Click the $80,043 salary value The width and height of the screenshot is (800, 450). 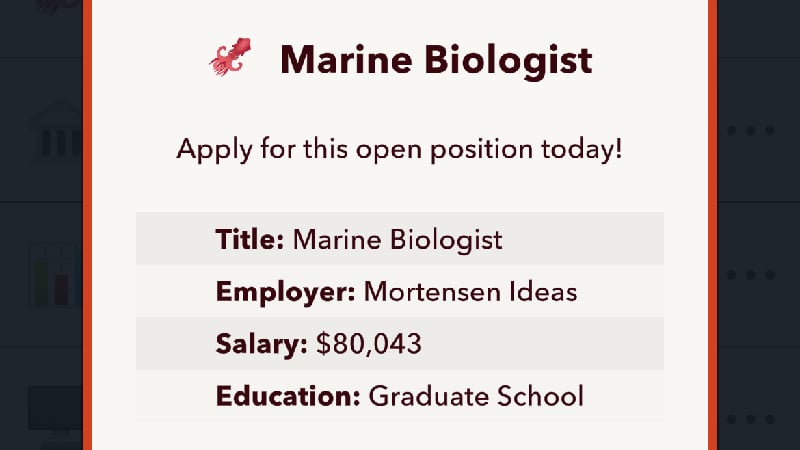pos(369,344)
